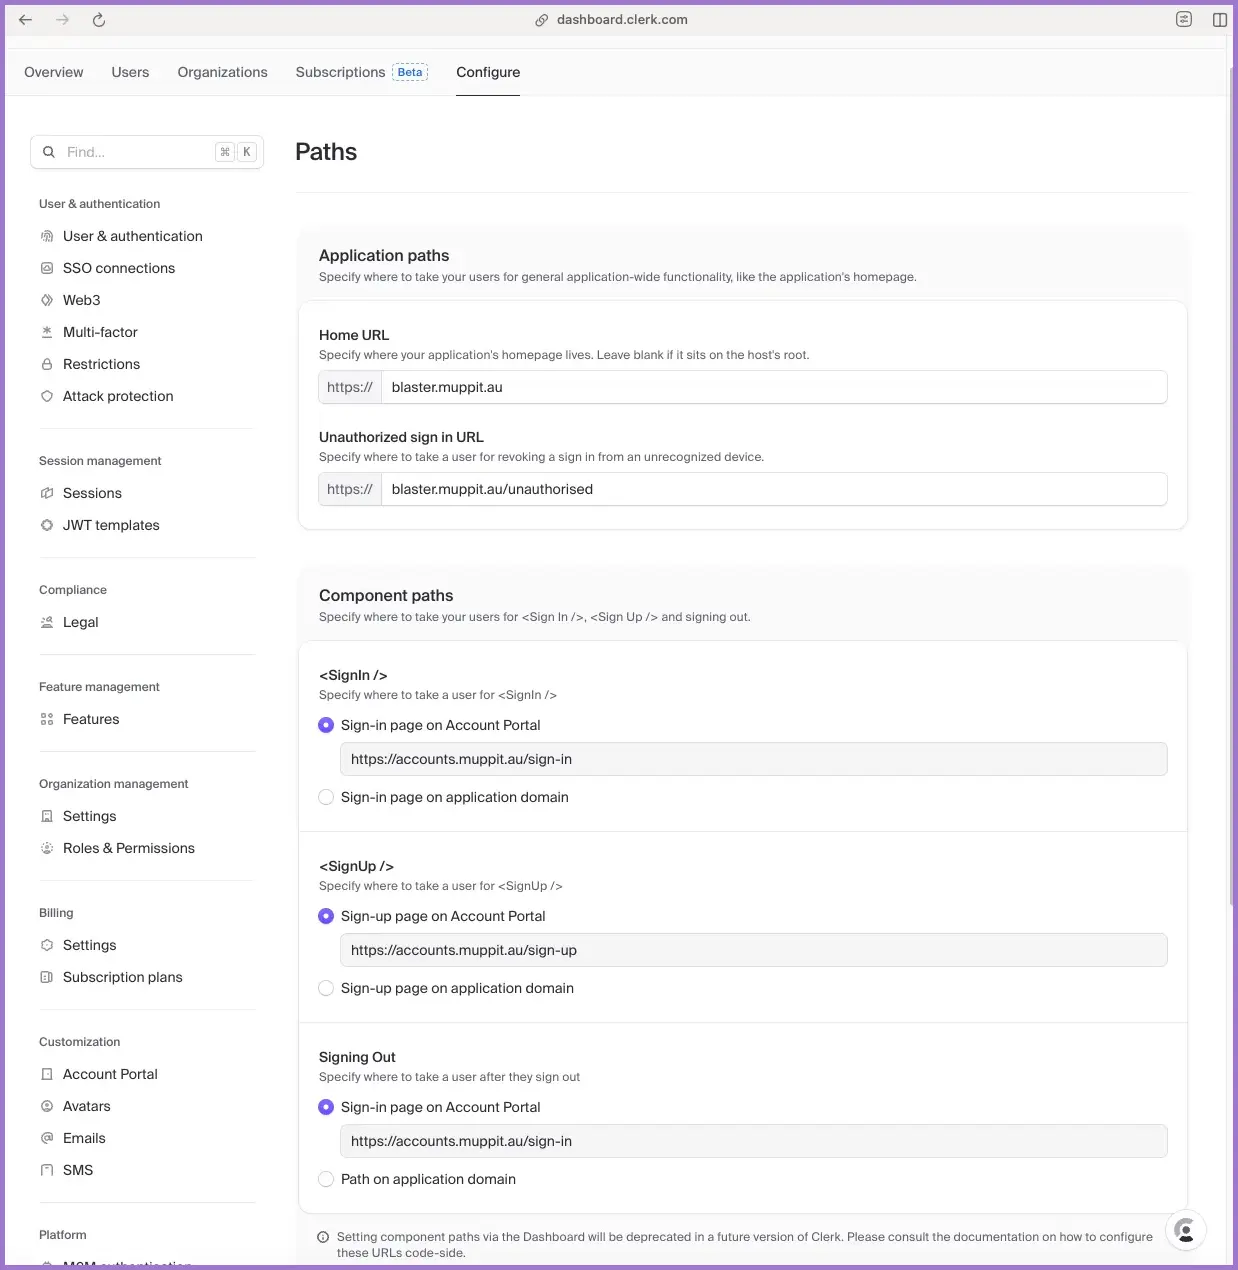Click the browser back arrow
Viewport: 1238px width, 1270px height.
click(x=26, y=20)
